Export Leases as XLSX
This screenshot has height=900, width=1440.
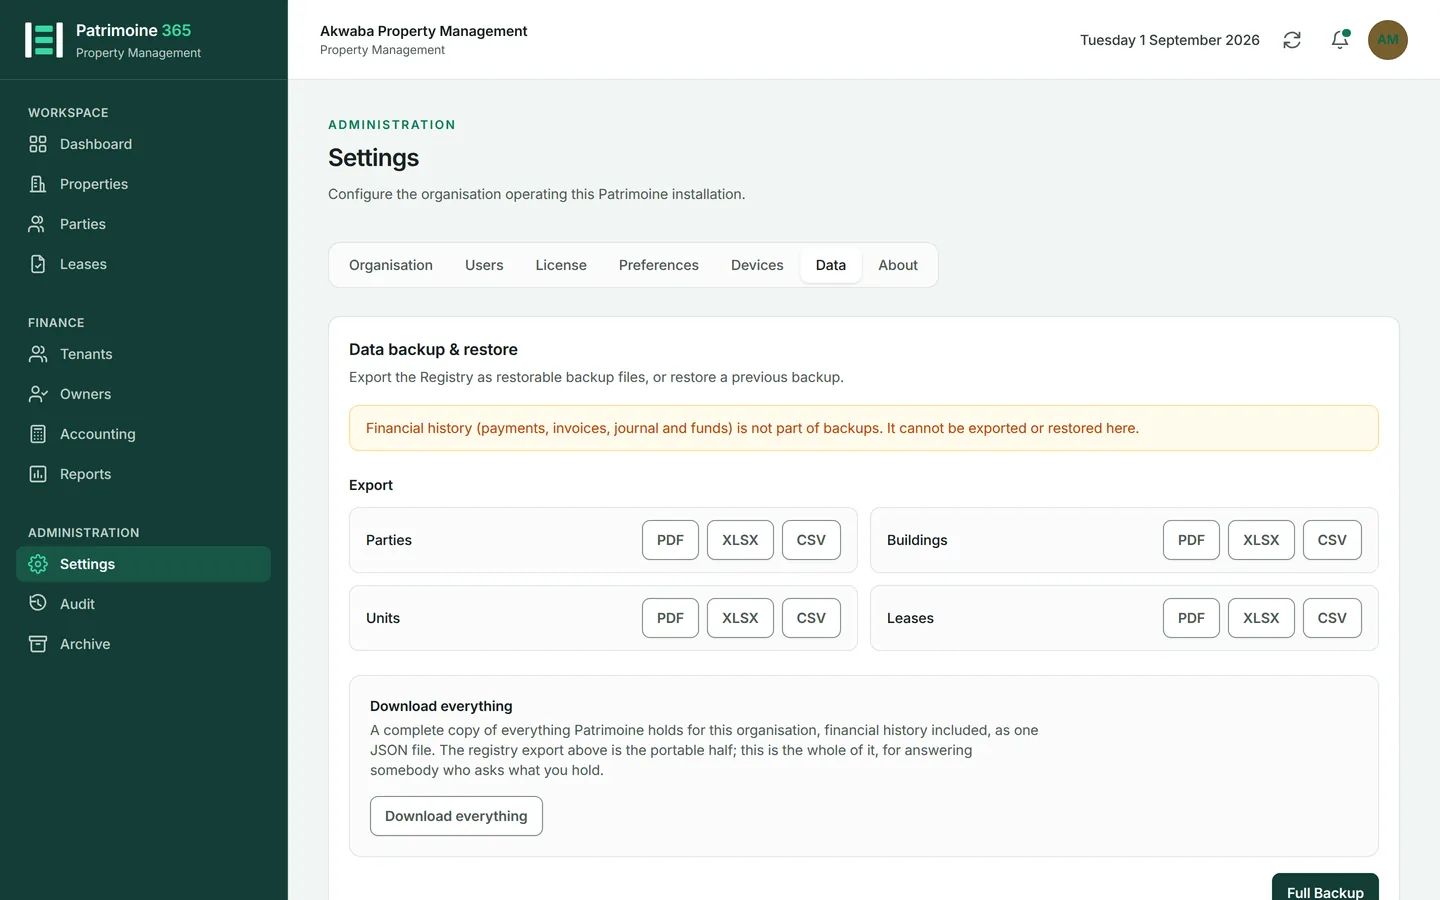(x=1261, y=618)
